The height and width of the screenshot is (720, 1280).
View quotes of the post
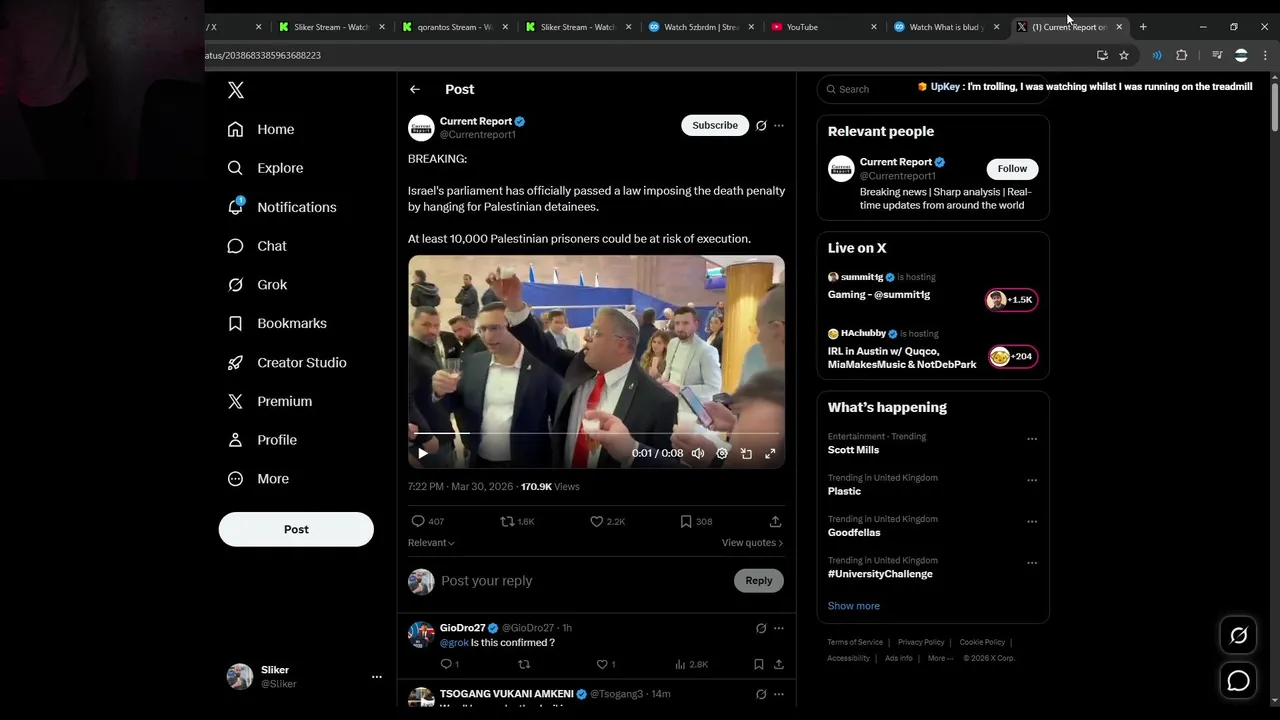752,543
